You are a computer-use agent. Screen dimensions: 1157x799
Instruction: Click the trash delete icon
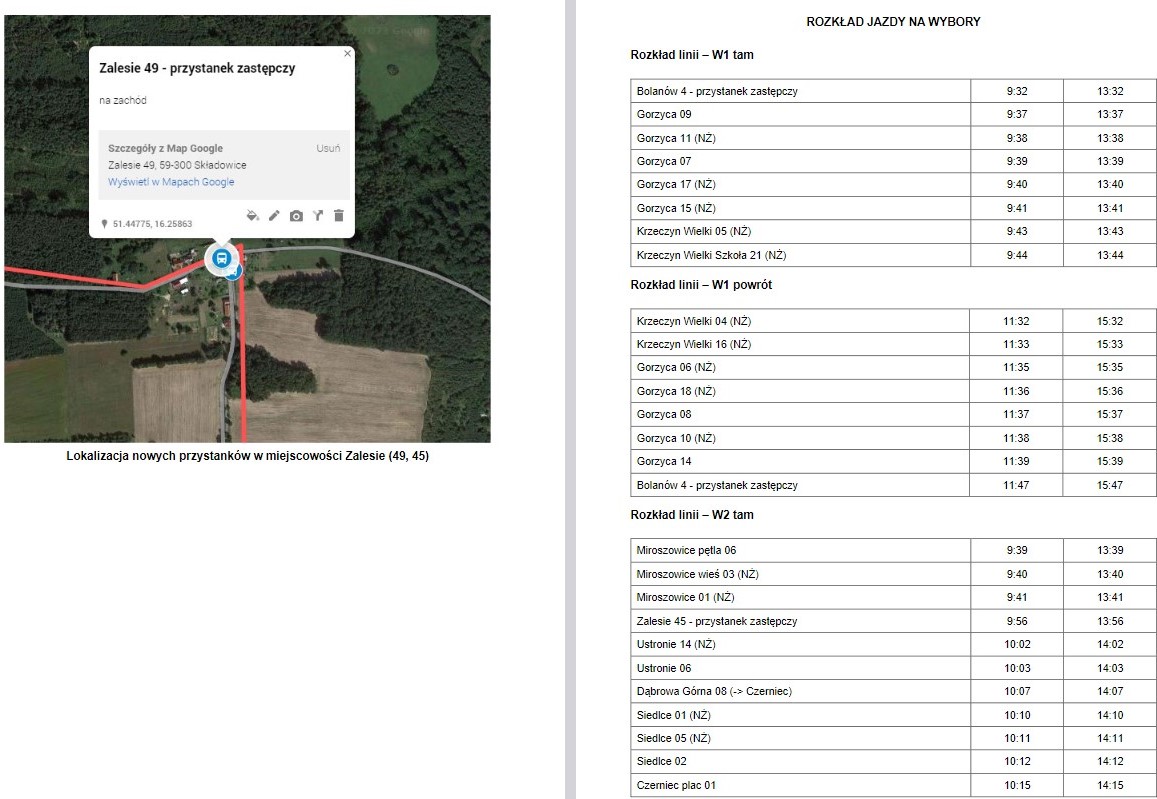[339, 215]
